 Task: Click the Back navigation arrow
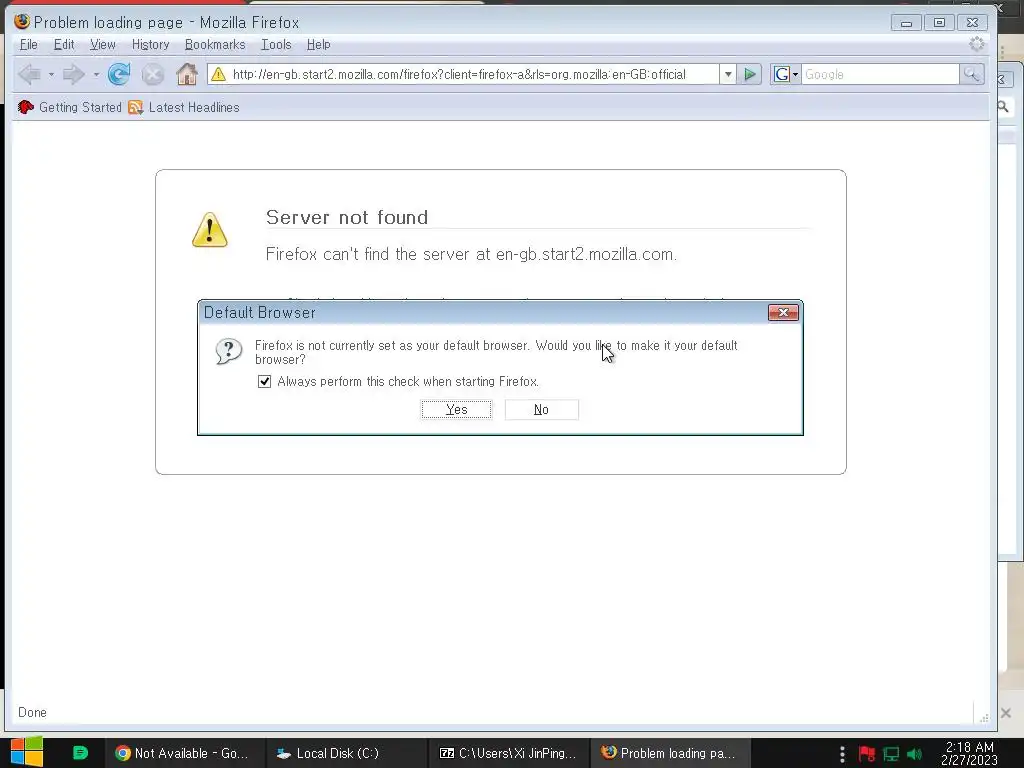30,74
